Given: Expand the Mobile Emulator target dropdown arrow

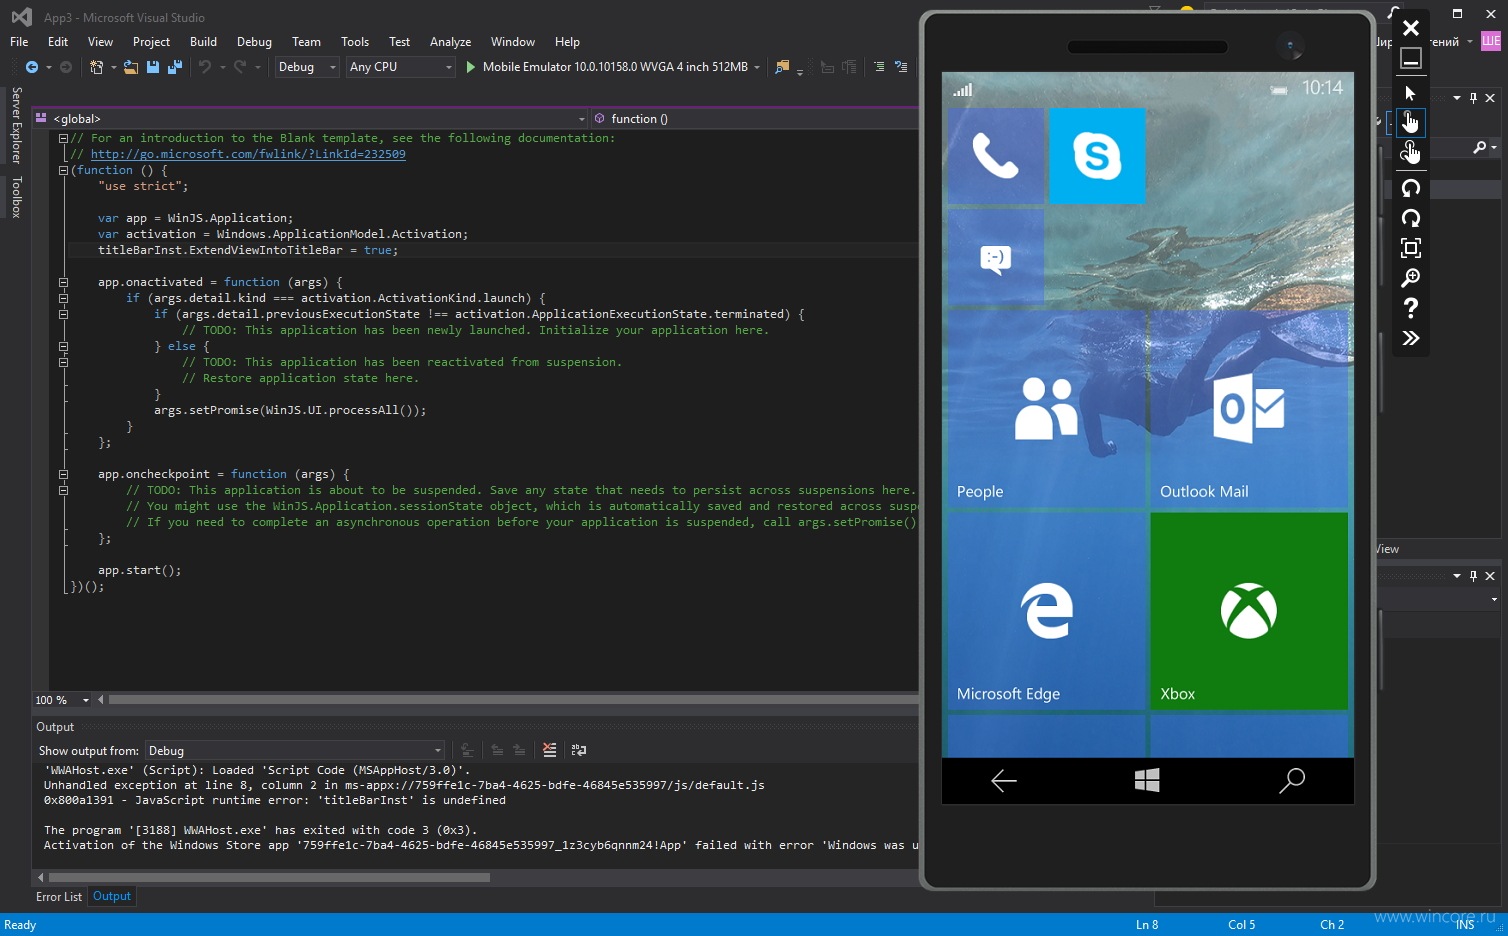Looking at the screenshot, I should 757,67.
